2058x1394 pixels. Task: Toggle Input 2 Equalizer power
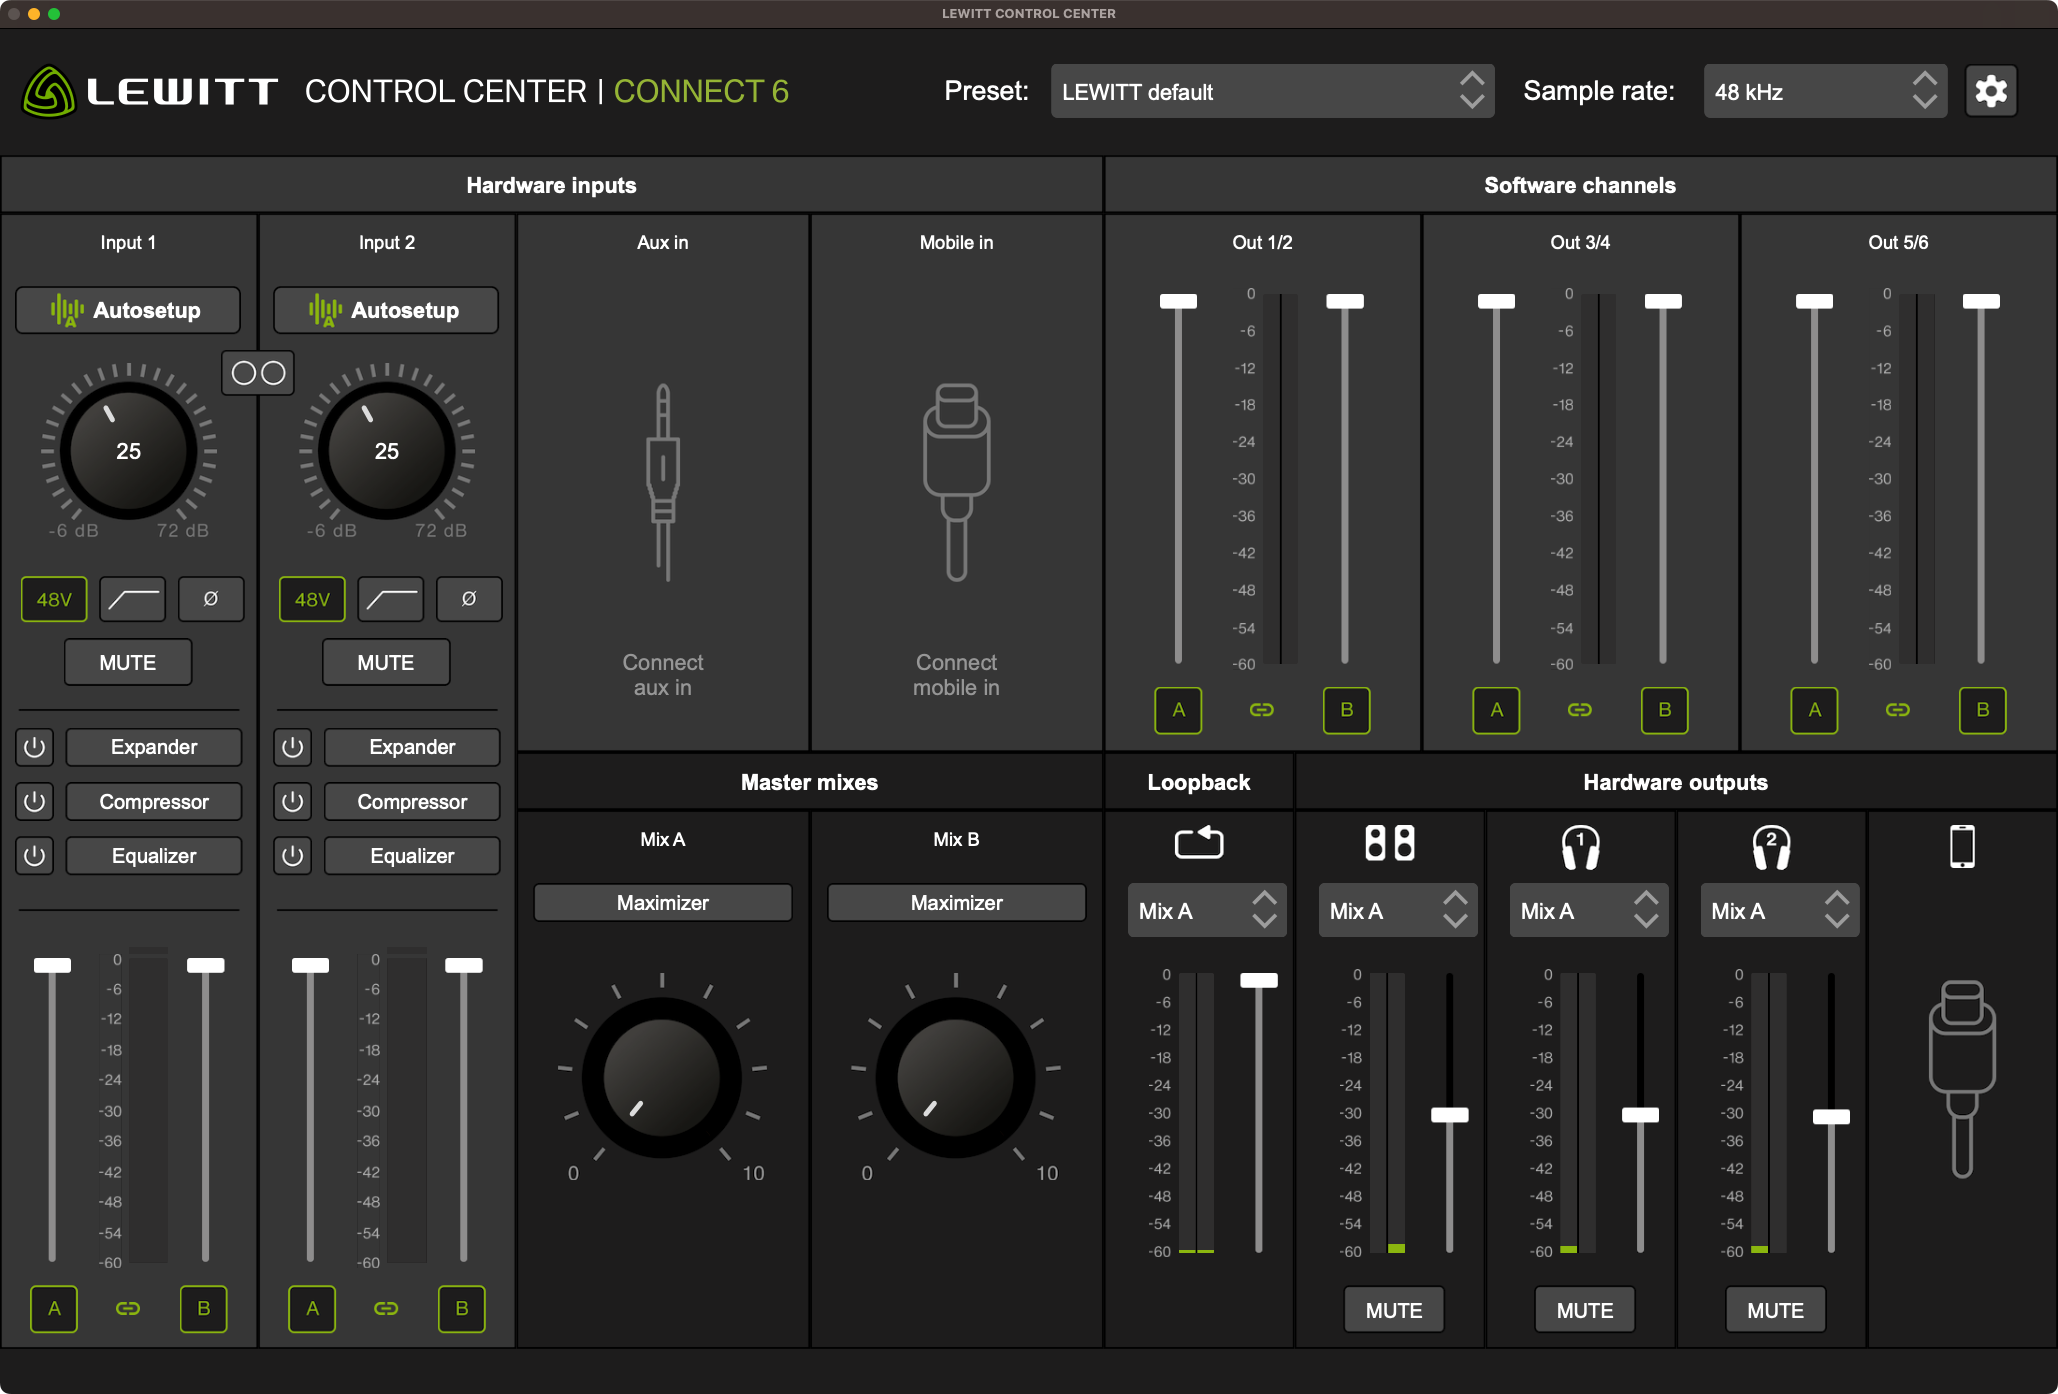coord(292,856)
